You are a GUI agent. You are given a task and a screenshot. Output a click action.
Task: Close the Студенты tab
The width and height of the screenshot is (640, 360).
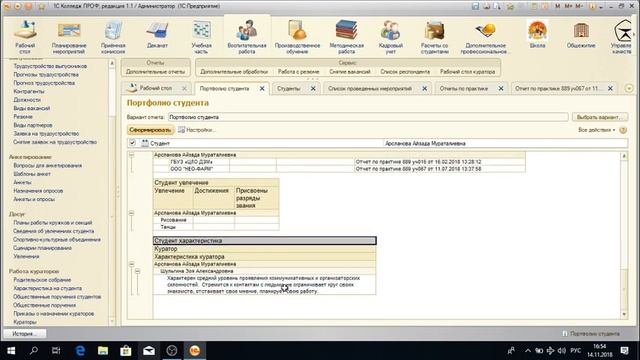coord(313,89)
